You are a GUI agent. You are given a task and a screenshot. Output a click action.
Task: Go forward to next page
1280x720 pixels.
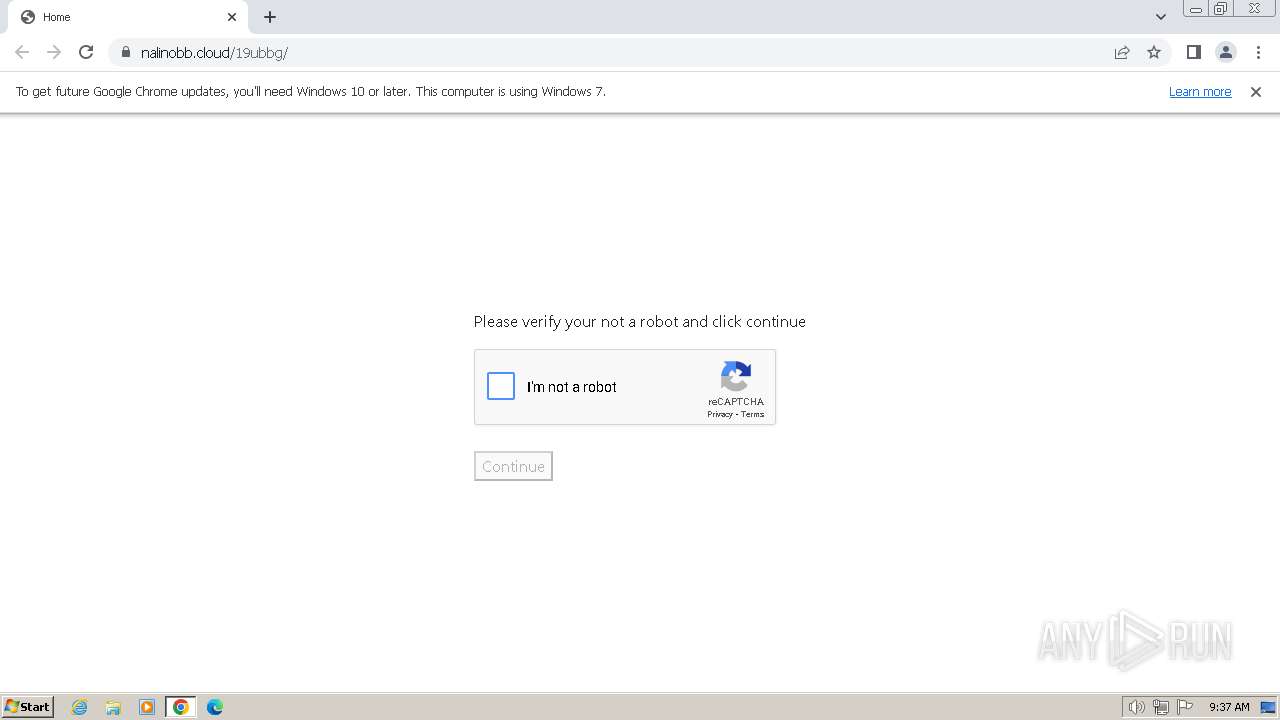pos(54,52)
